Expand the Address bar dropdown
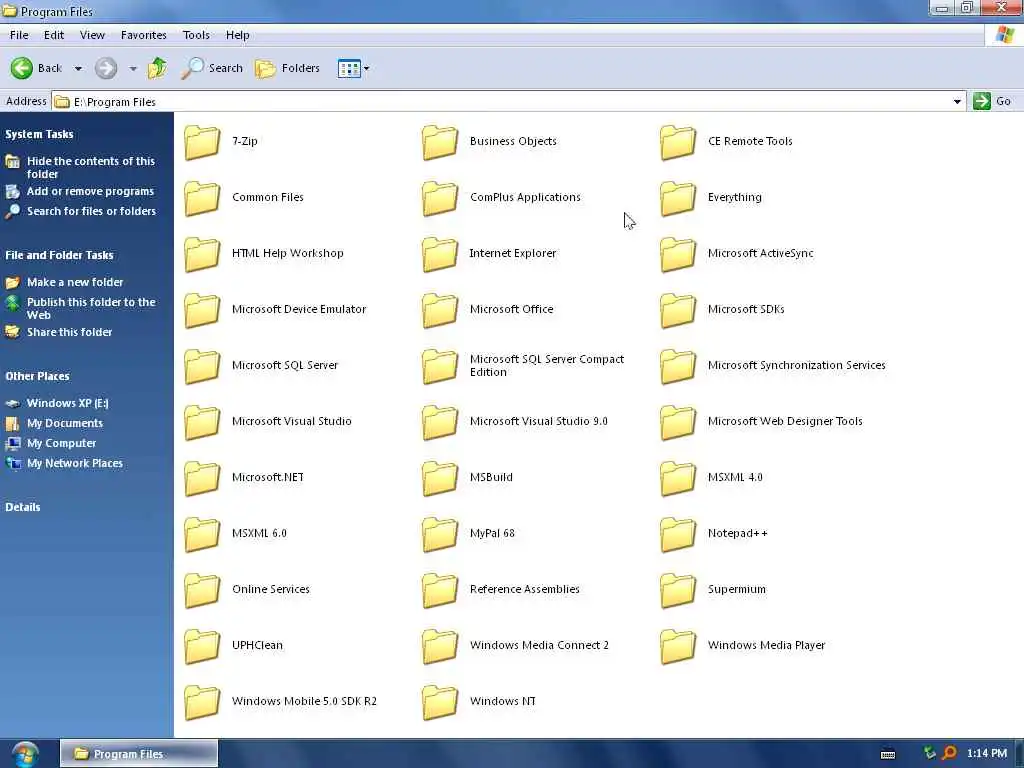The image size is (1024, 768). [957, 101]
